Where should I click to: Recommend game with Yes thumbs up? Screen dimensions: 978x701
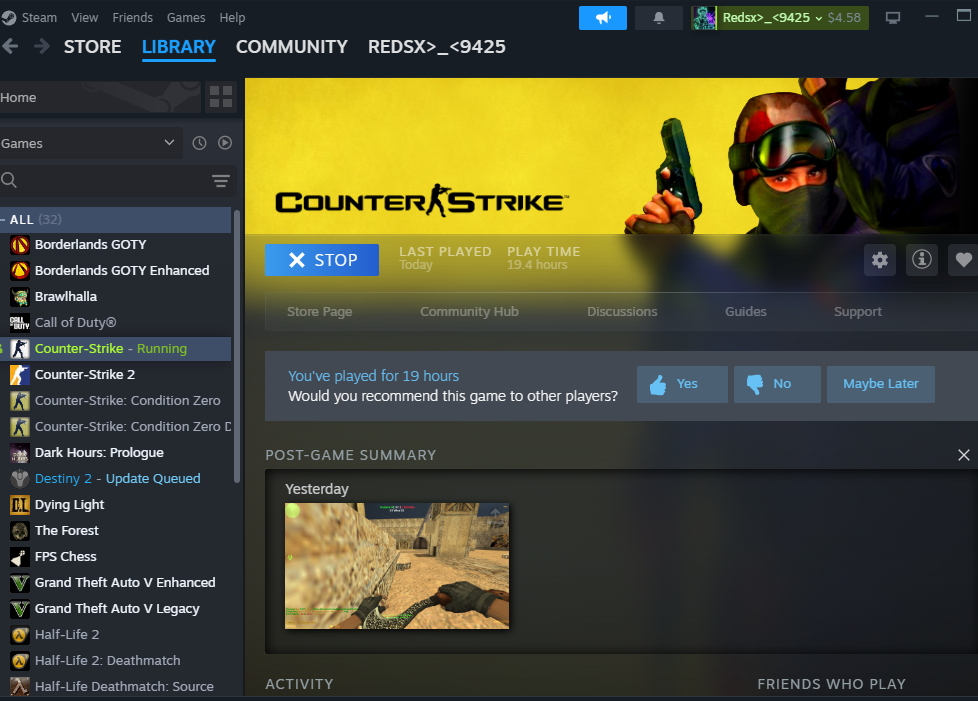682,384
